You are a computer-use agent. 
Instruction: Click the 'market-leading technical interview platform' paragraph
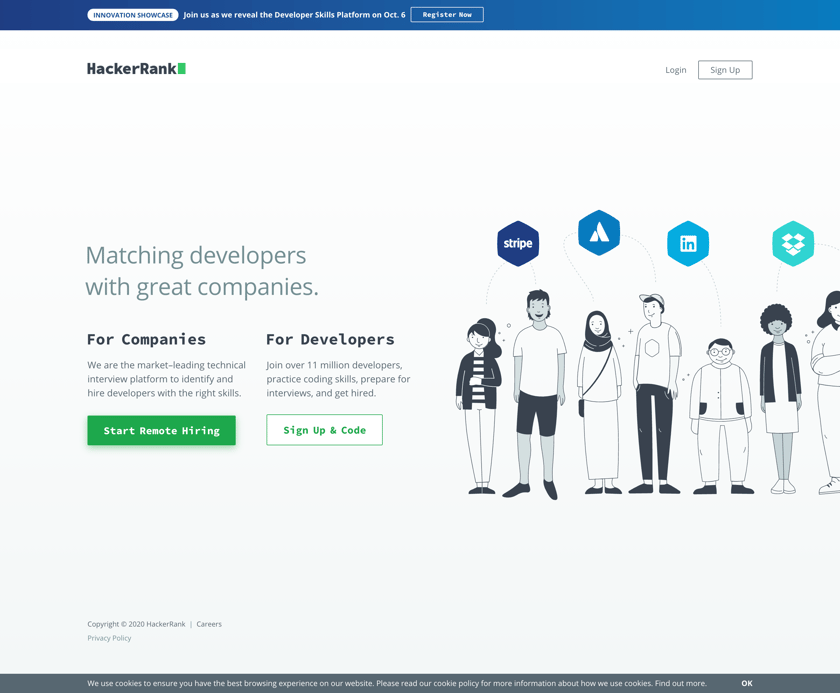tap(166, 379)
